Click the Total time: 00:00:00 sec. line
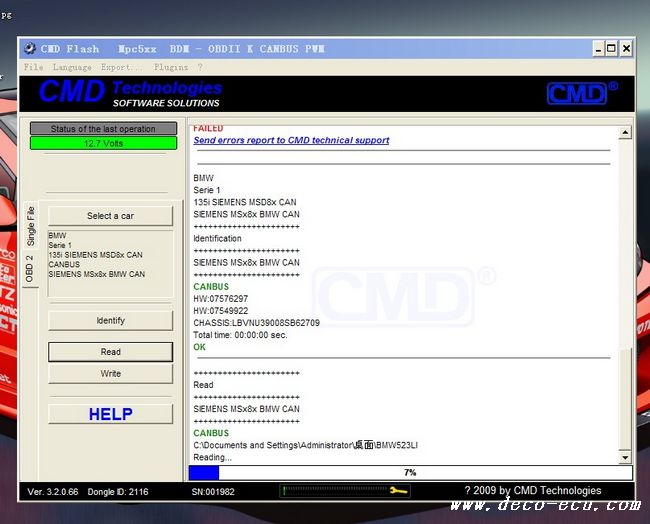Screen dimensions: 650x524 240,335
